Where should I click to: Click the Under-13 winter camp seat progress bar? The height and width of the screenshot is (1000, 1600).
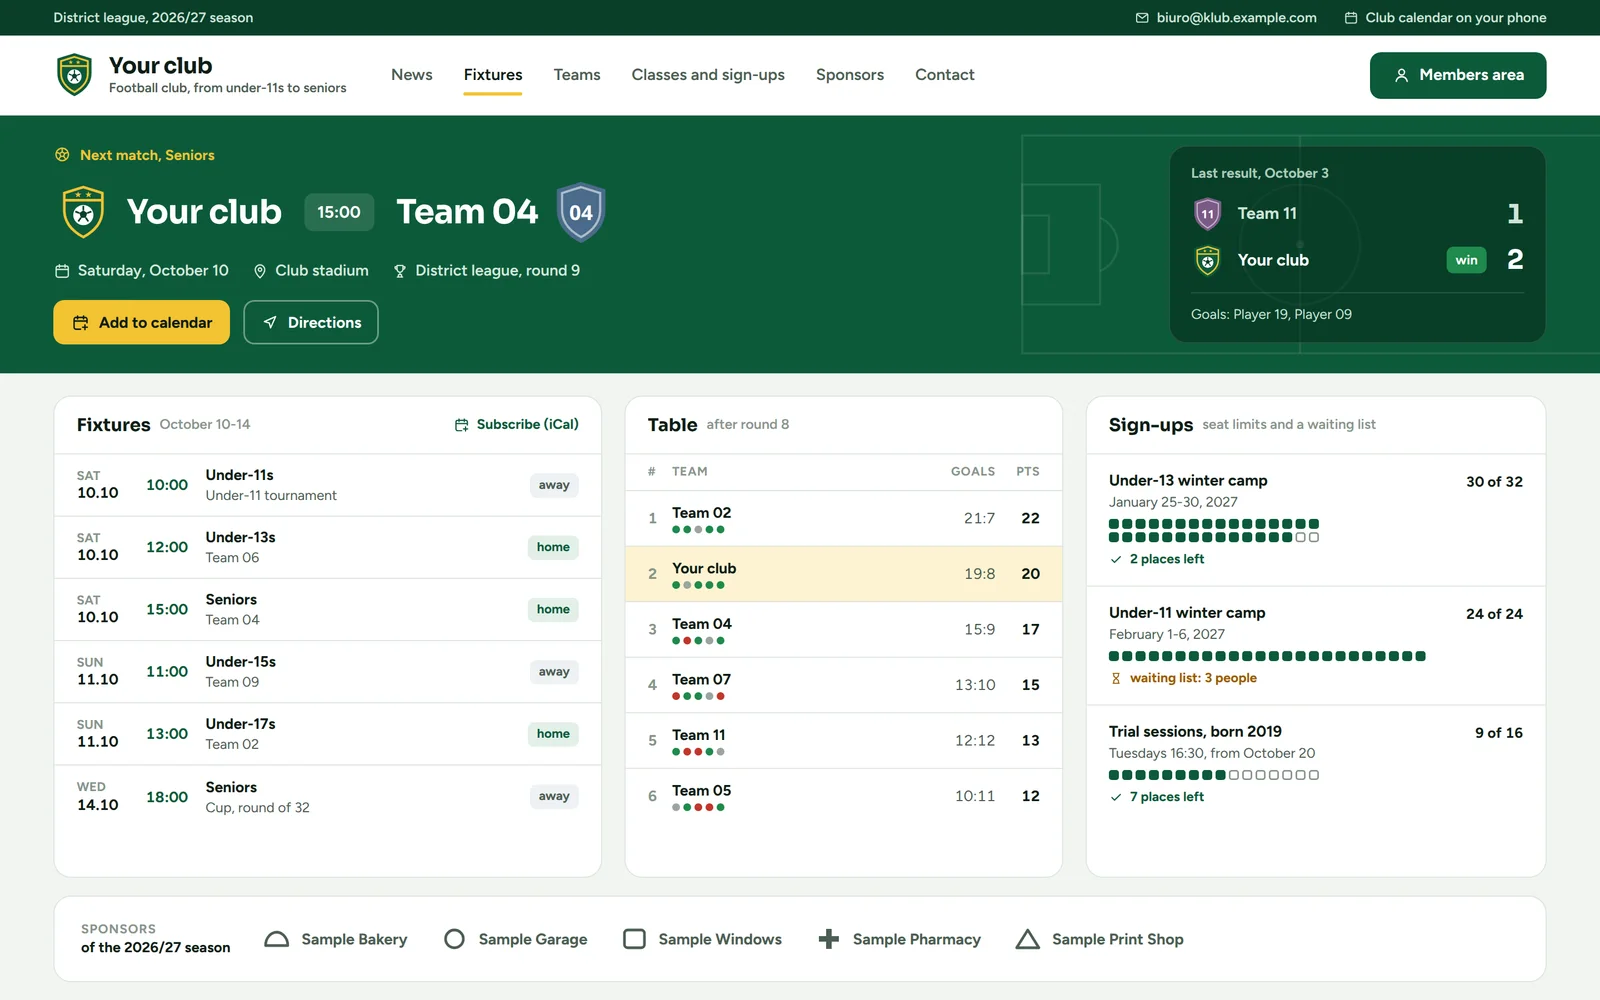(1214, 530)
